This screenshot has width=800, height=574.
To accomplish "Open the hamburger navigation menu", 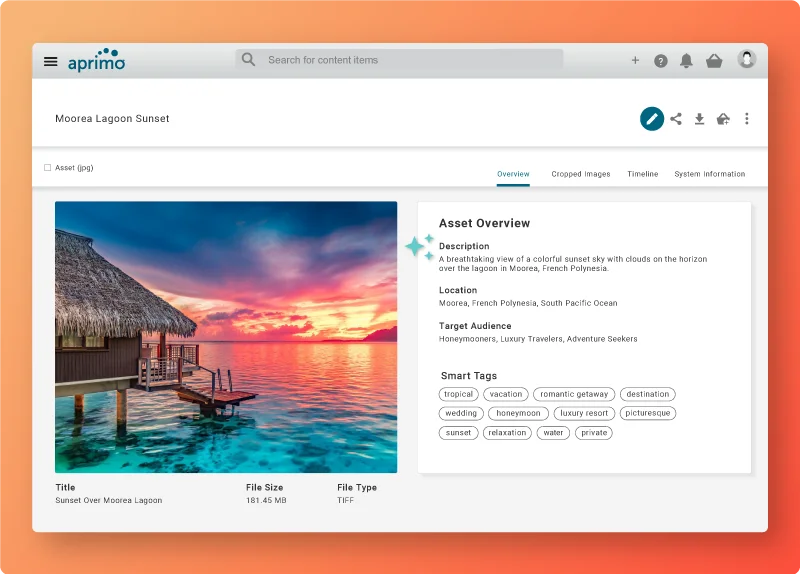I will pos(51,62).
